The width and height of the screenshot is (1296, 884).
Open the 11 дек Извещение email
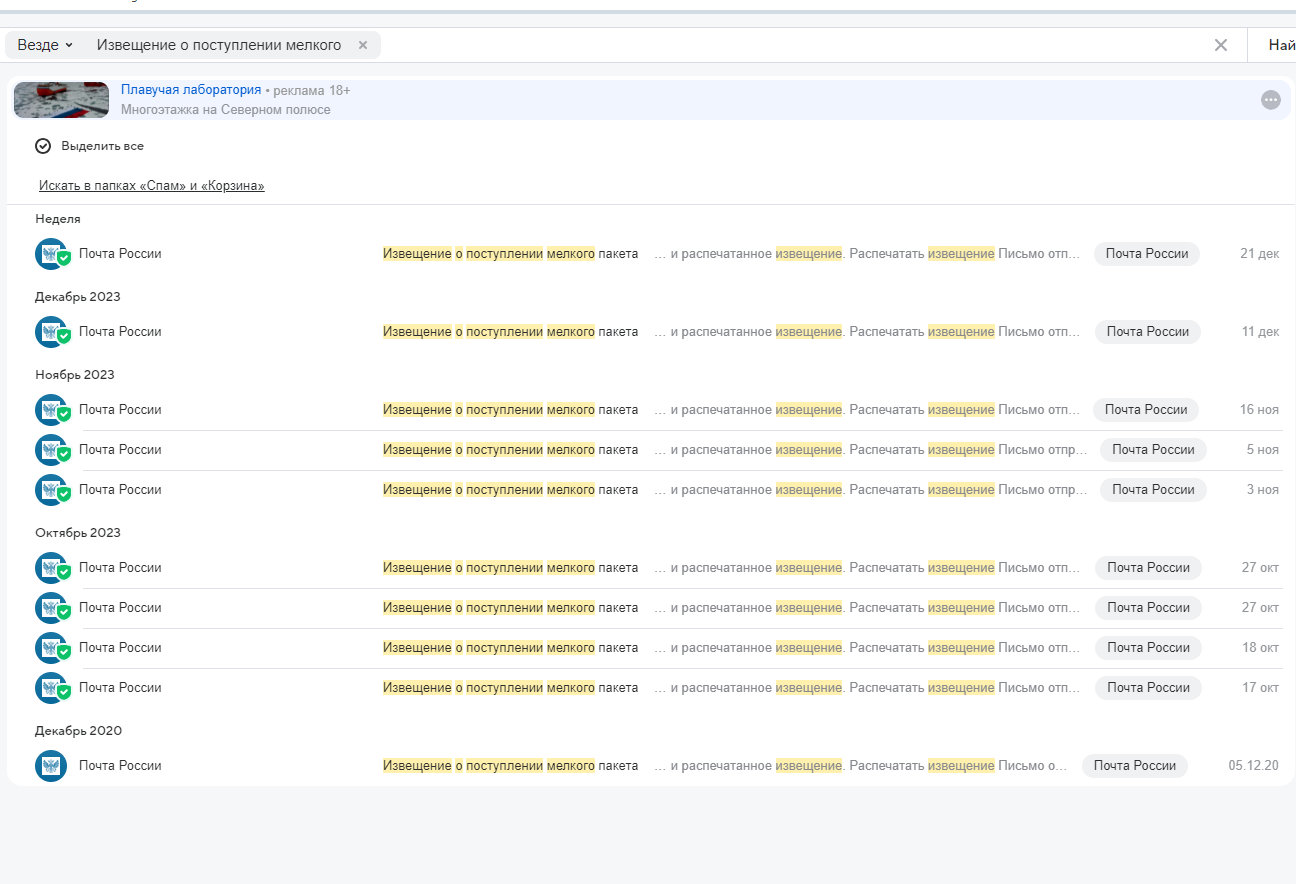pyautogui.click(x=510, y=332)
